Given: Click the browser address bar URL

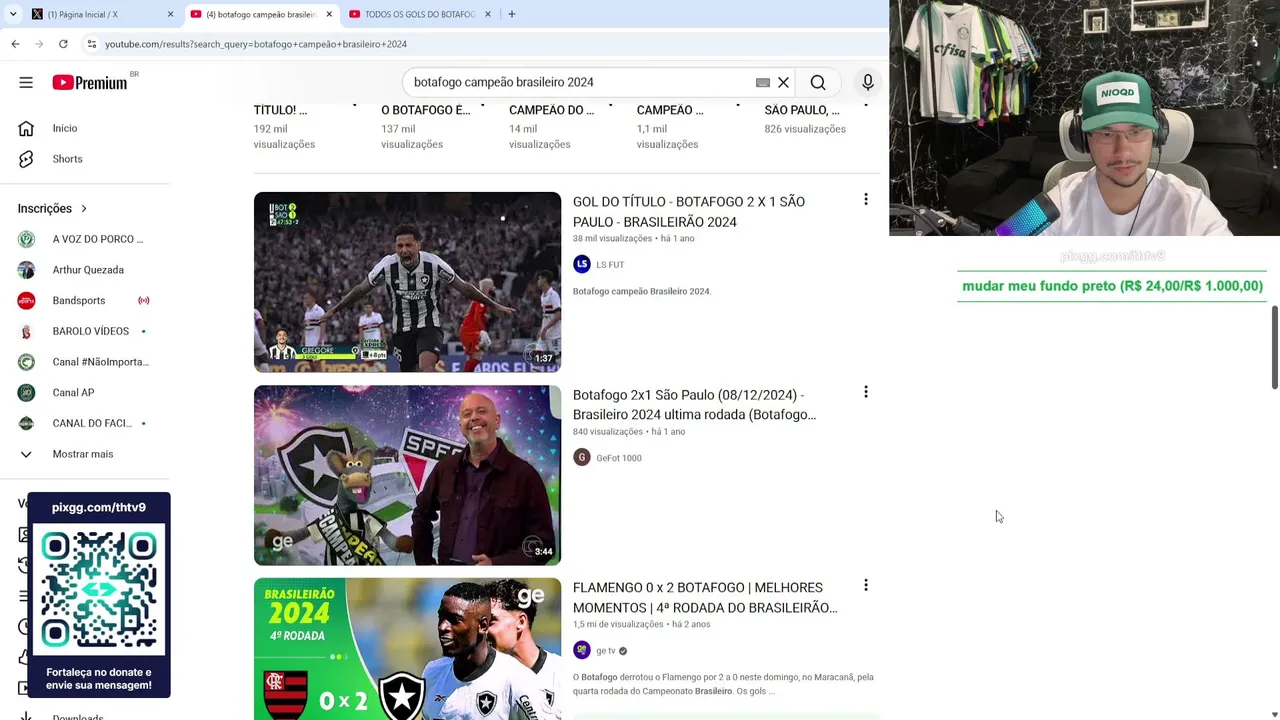Looking at the screenshot, I should [x=256, y=44].
